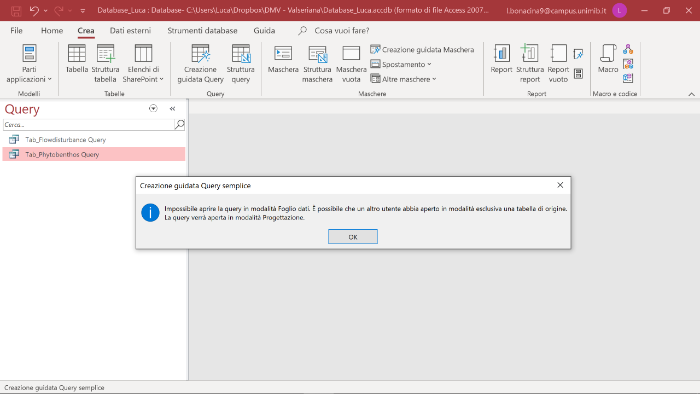700x394 pixels.
Task: Click the Modulo di classe icon
Action: click(x=628, y=64)
